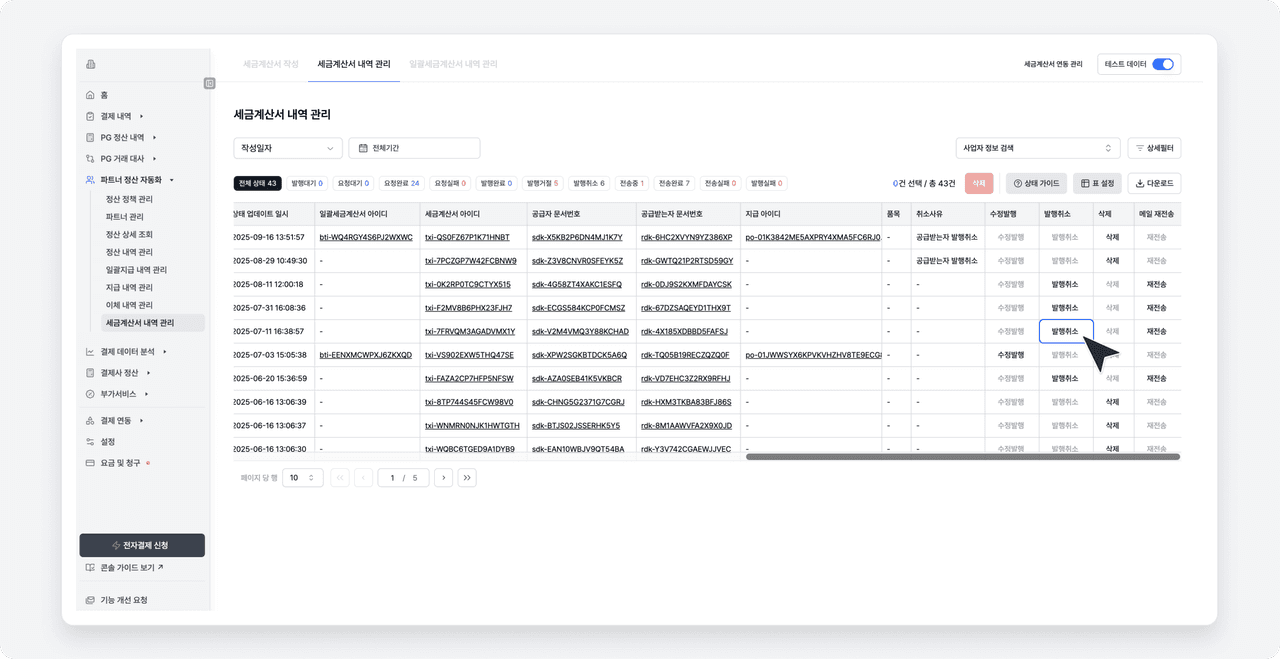This screenshot has height=659, width=1280.
Task: Open the 사업자 정보 검색 dropdown
Action: click(1037, 148)
